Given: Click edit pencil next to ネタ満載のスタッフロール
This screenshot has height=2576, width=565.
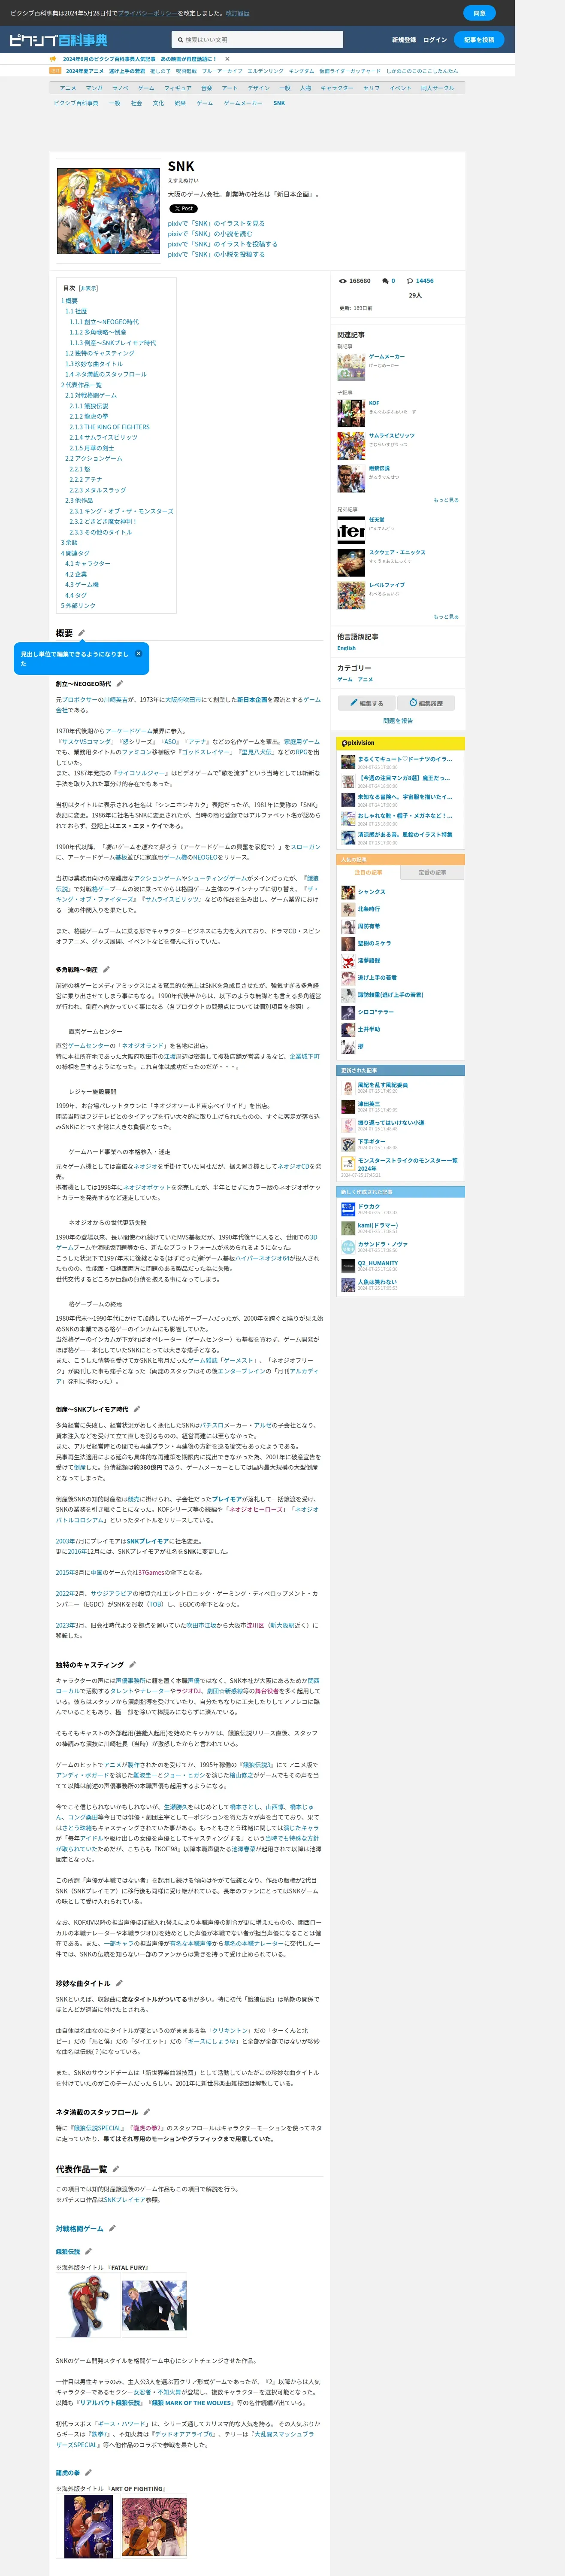Looking at the screenshot, I should [x=147, y=2112].
